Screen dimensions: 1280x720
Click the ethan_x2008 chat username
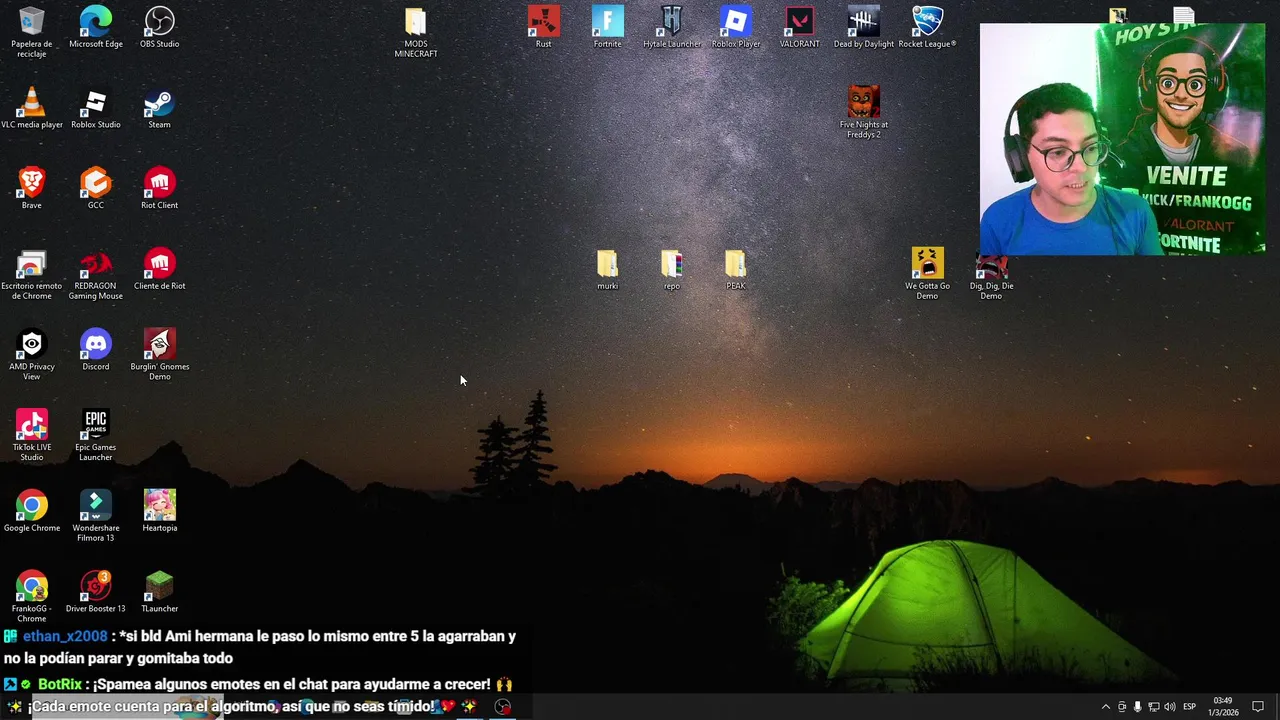point(65,636)
